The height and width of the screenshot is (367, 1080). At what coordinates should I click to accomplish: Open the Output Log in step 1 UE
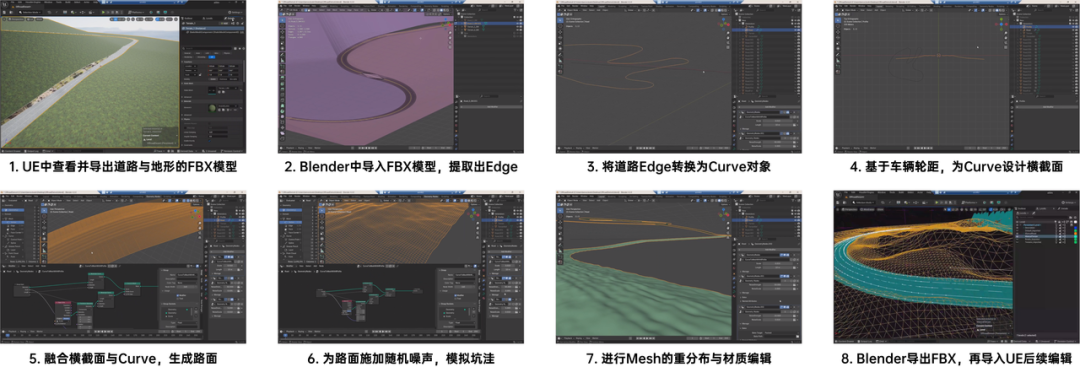[x=32, y=151]
